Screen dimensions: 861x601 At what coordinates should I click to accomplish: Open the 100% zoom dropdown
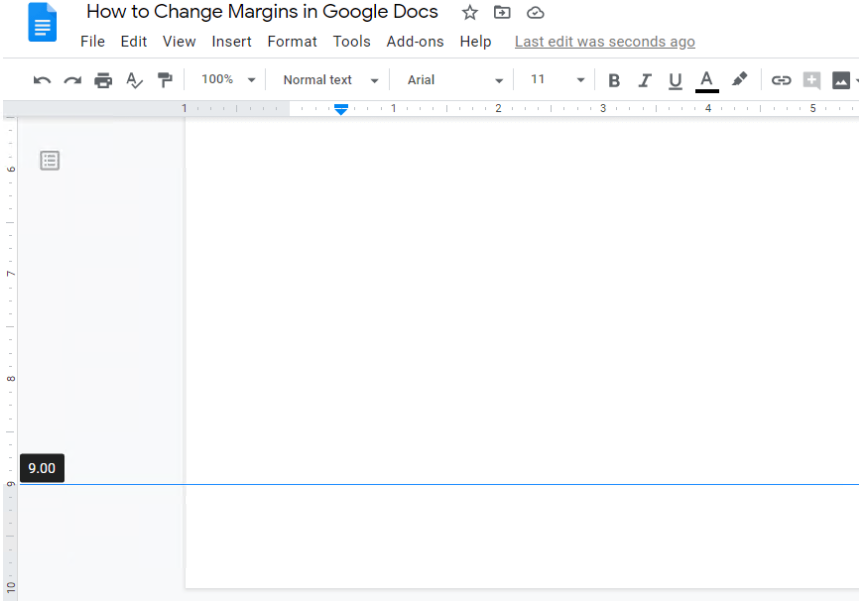[228, 80]
